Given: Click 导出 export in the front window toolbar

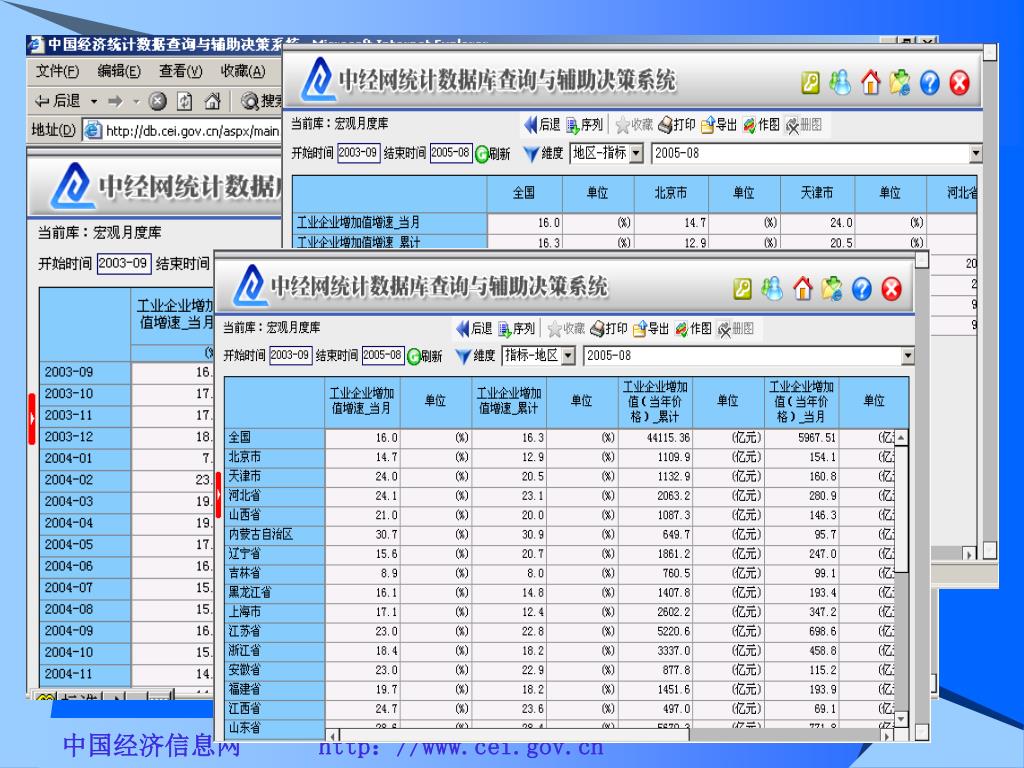Looking at the screenshot, I should [650, 328].
